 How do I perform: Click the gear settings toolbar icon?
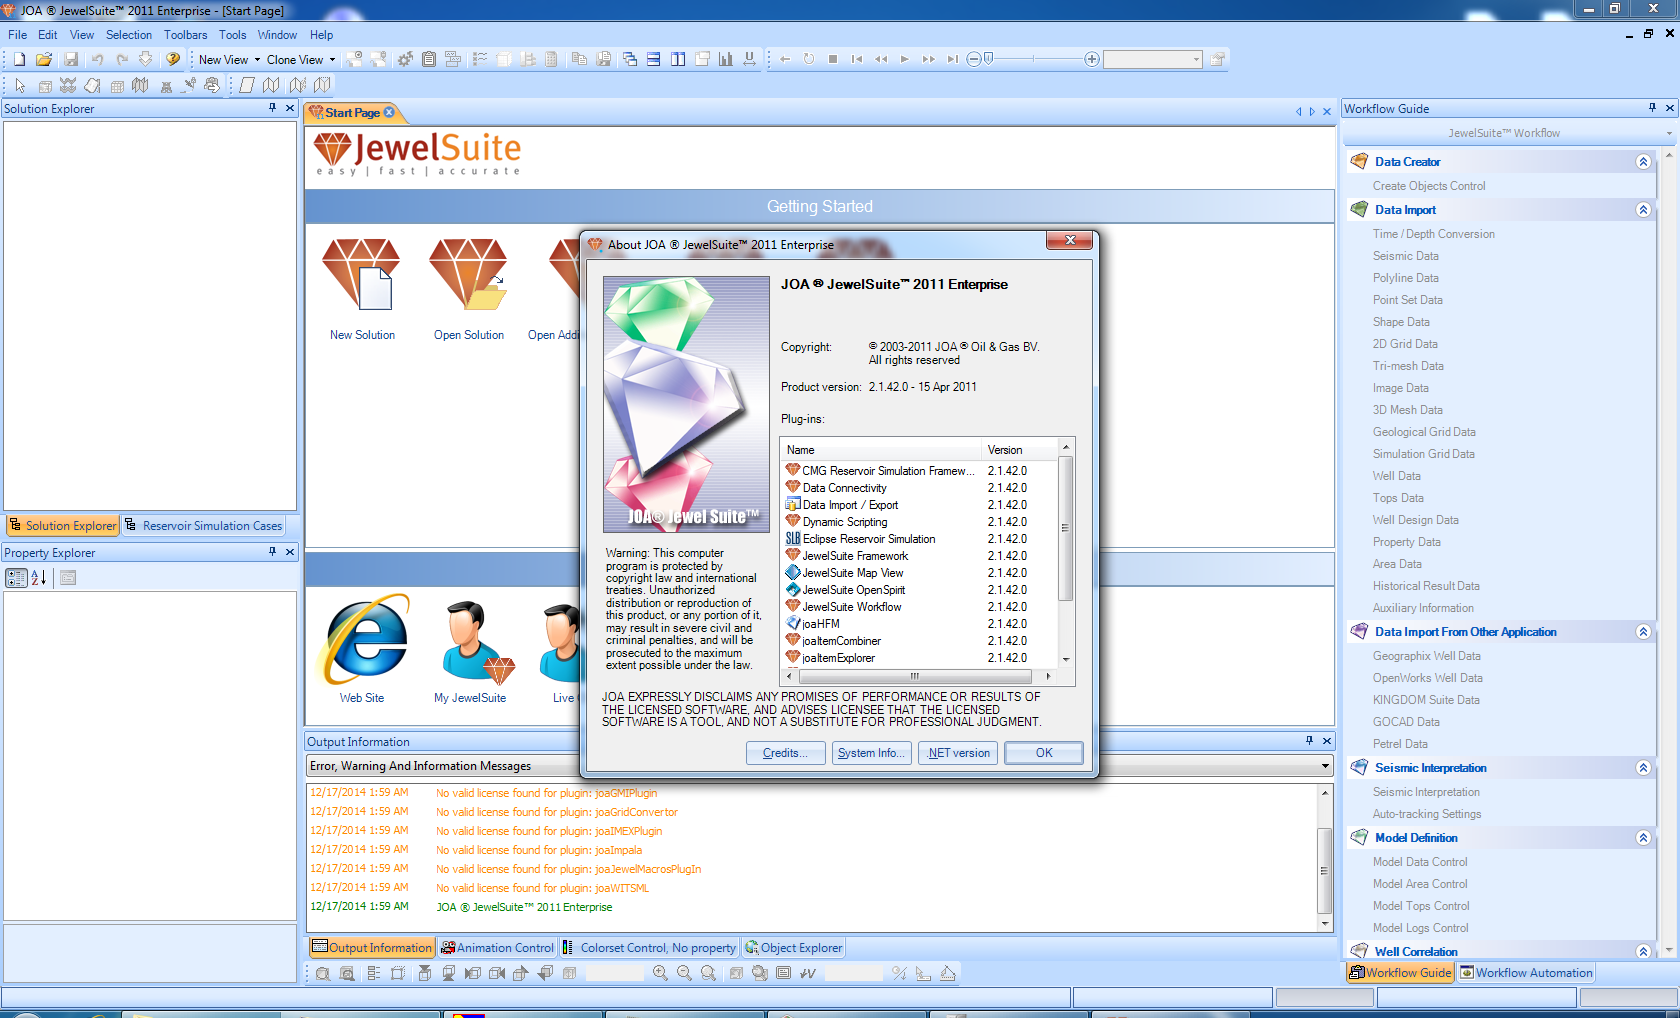tap(405, 60)
